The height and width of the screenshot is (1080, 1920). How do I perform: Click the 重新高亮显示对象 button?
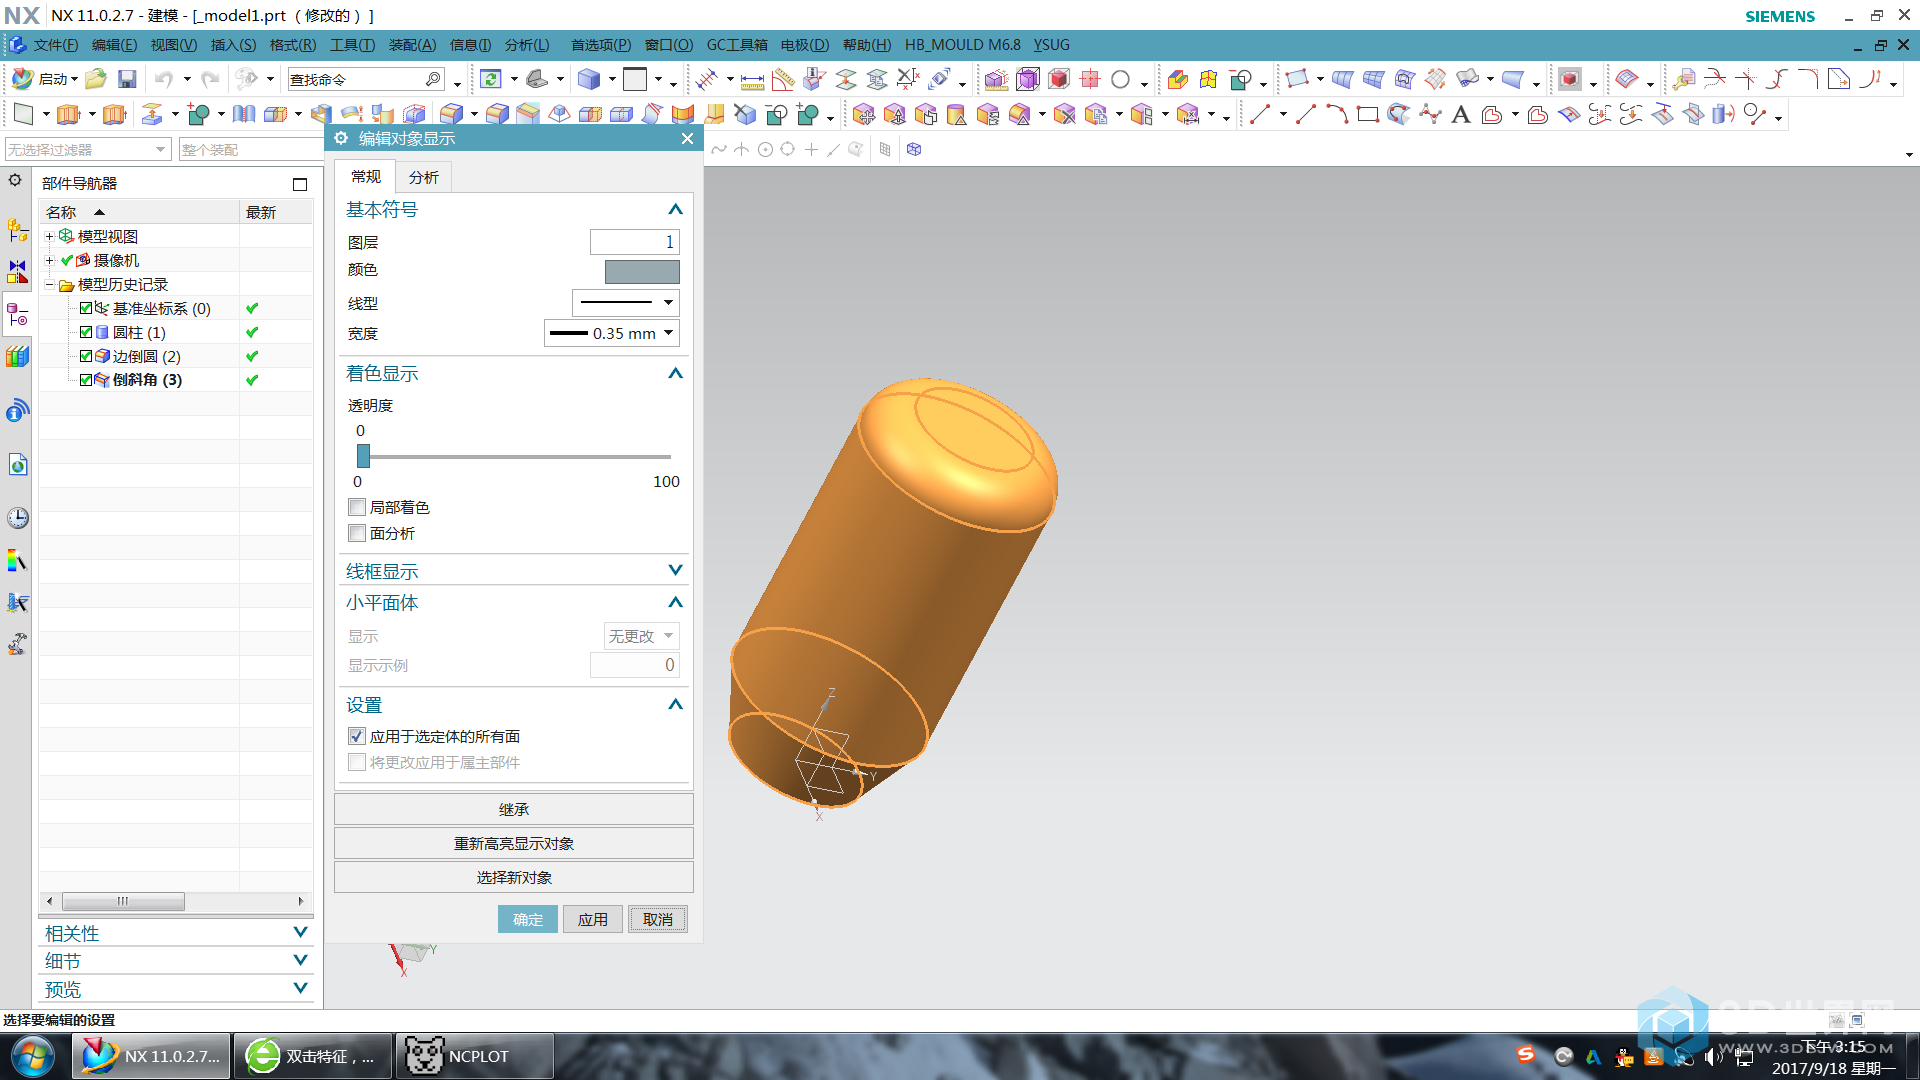pyautogui.click(x=514, y=843)
